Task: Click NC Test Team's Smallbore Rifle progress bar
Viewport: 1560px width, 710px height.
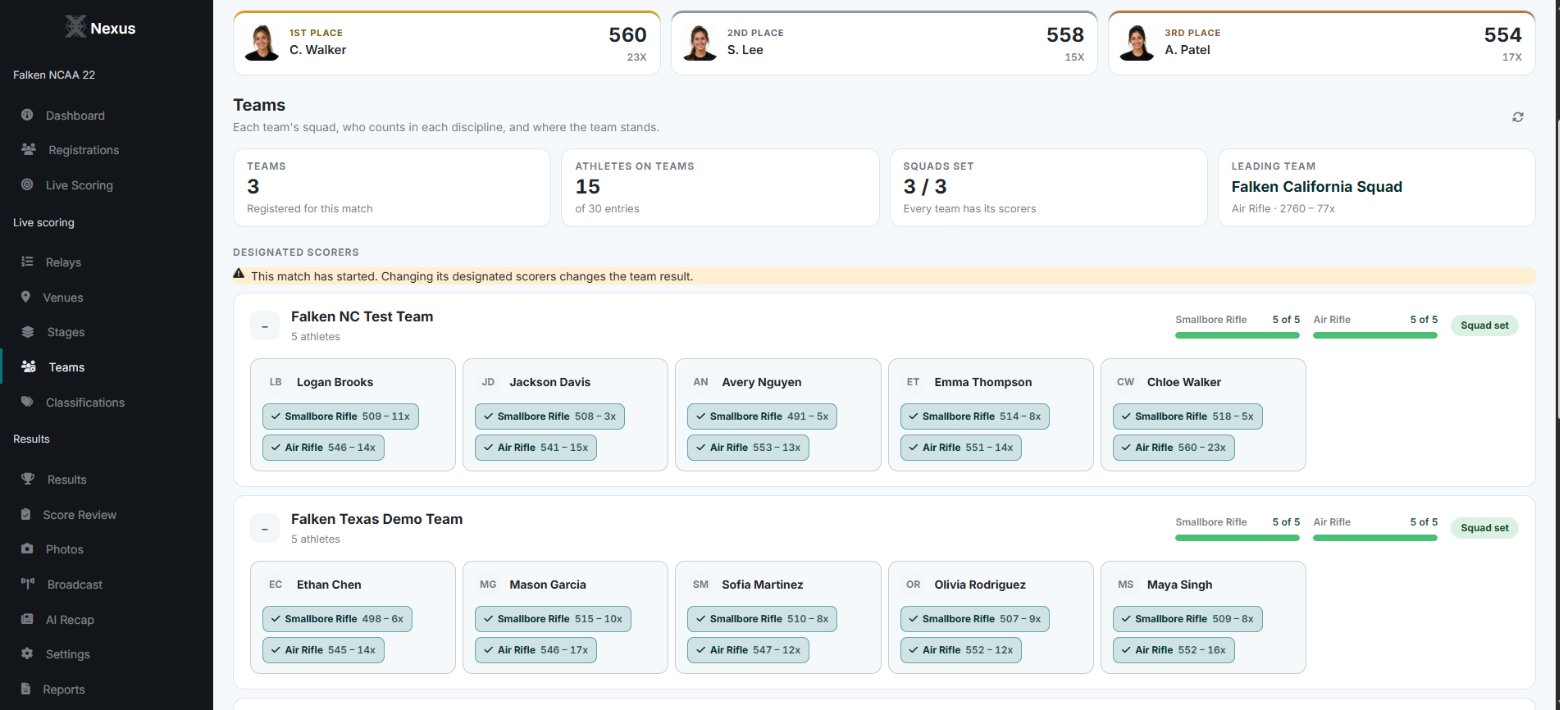Action: pos(1237,335)
